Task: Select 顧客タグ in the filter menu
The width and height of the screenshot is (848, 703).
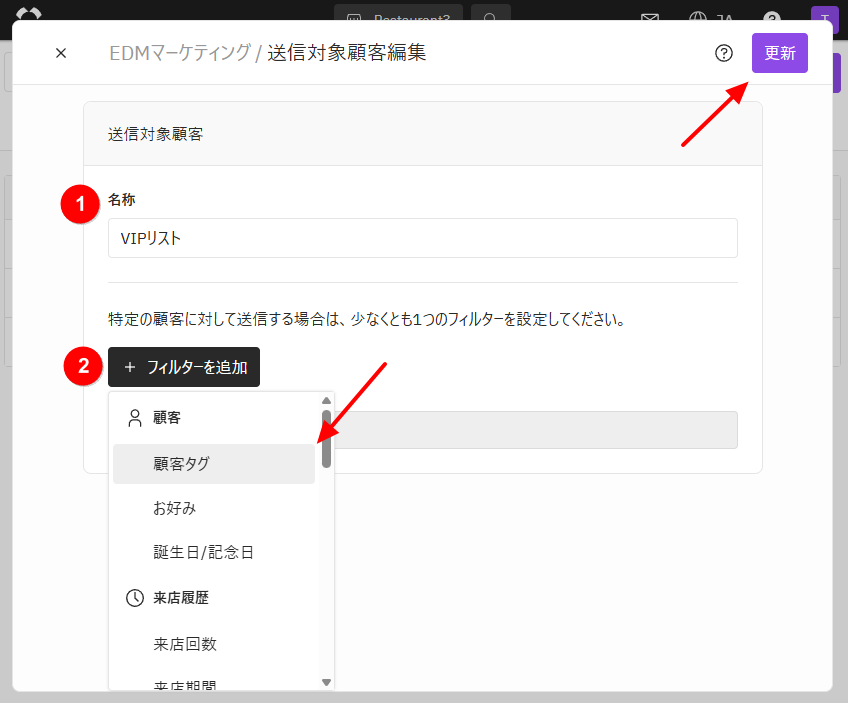Action: [x=214, y=464]
